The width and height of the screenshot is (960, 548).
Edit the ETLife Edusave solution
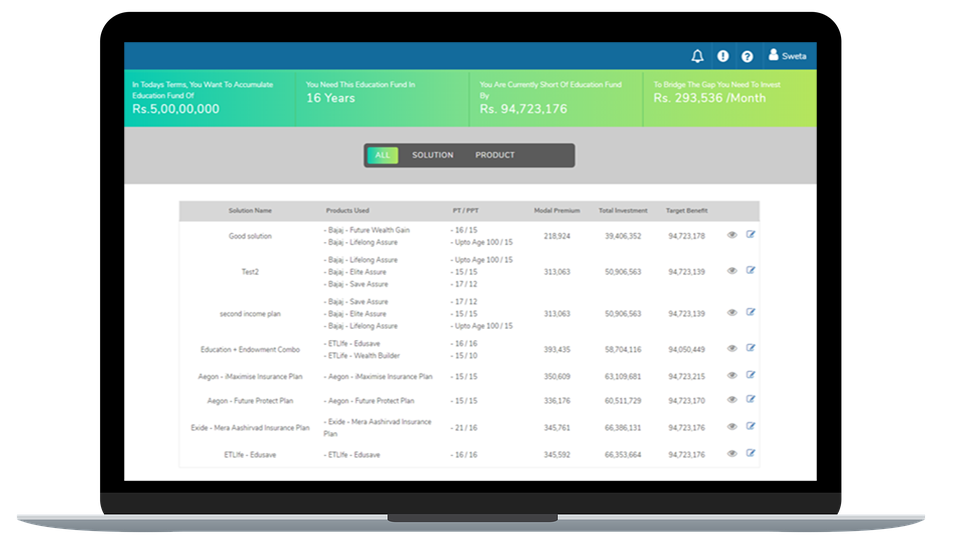(x=751, y=453)
